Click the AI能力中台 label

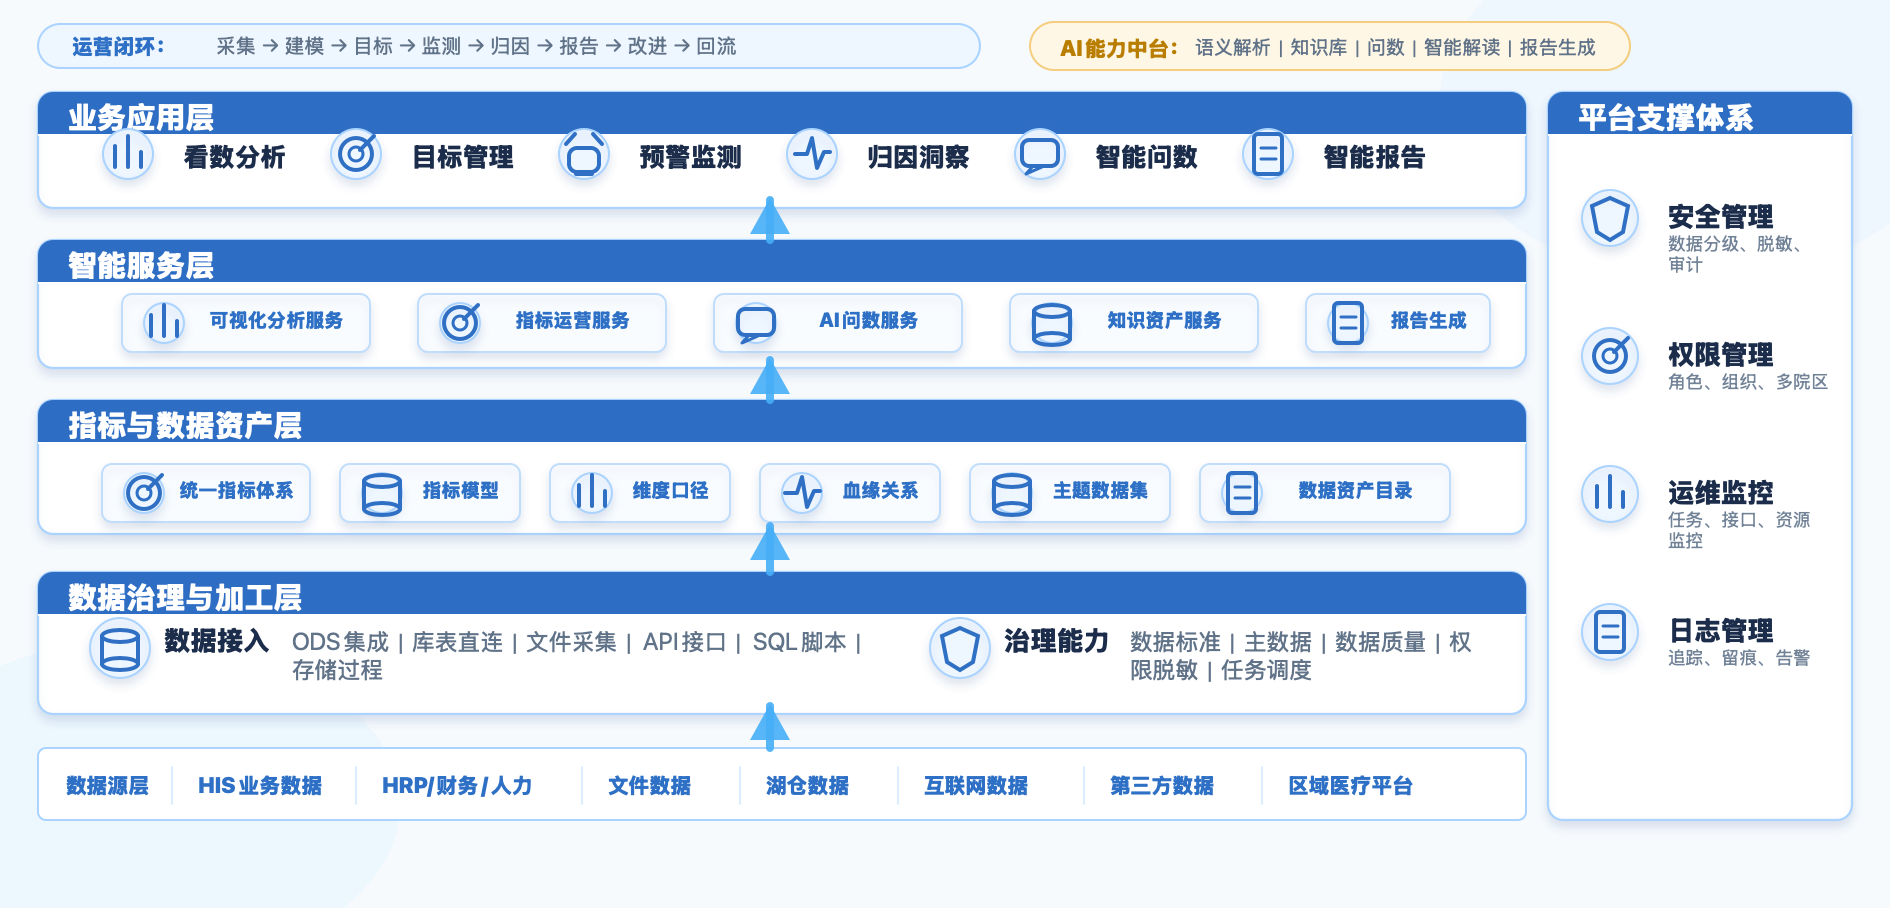(x=1119, y=48)
